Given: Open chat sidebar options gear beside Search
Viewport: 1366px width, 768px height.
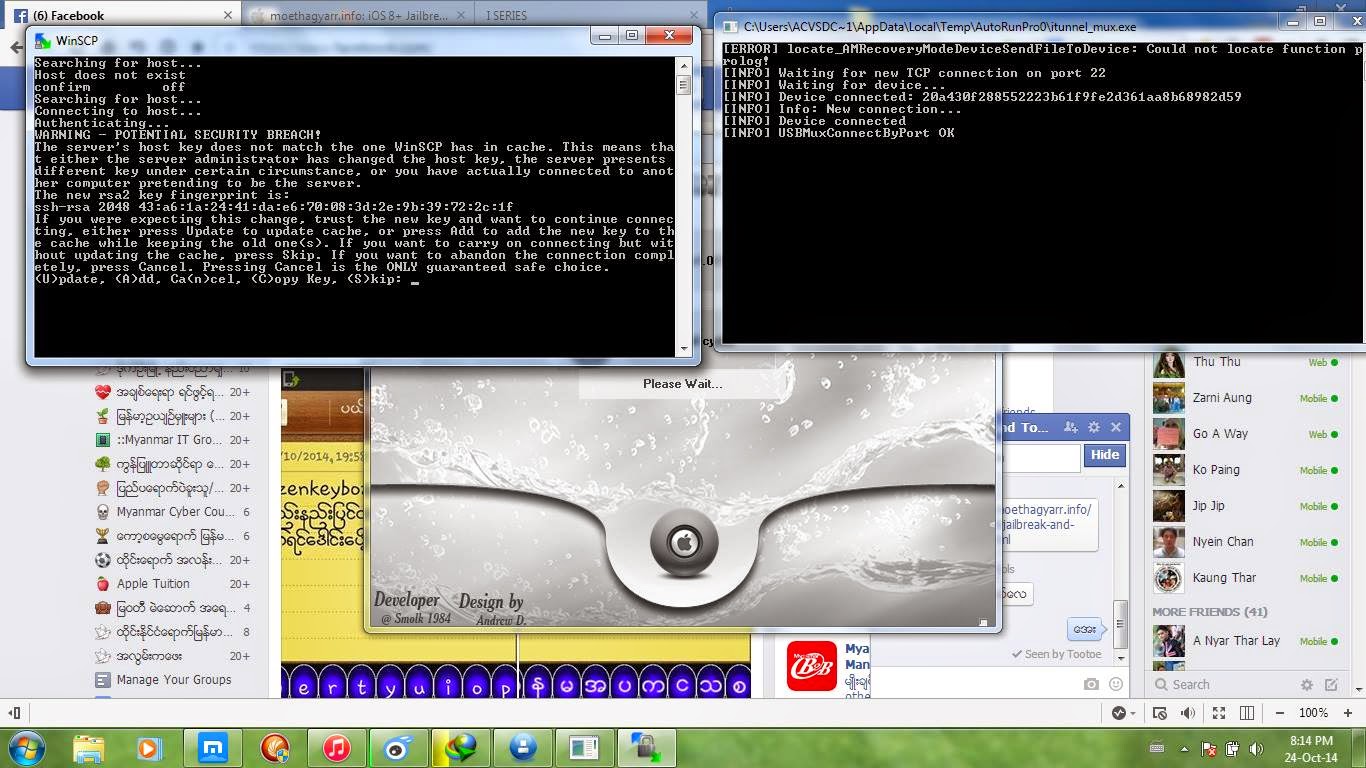Looking at the screenshot, I should [x=1307, y=685].
